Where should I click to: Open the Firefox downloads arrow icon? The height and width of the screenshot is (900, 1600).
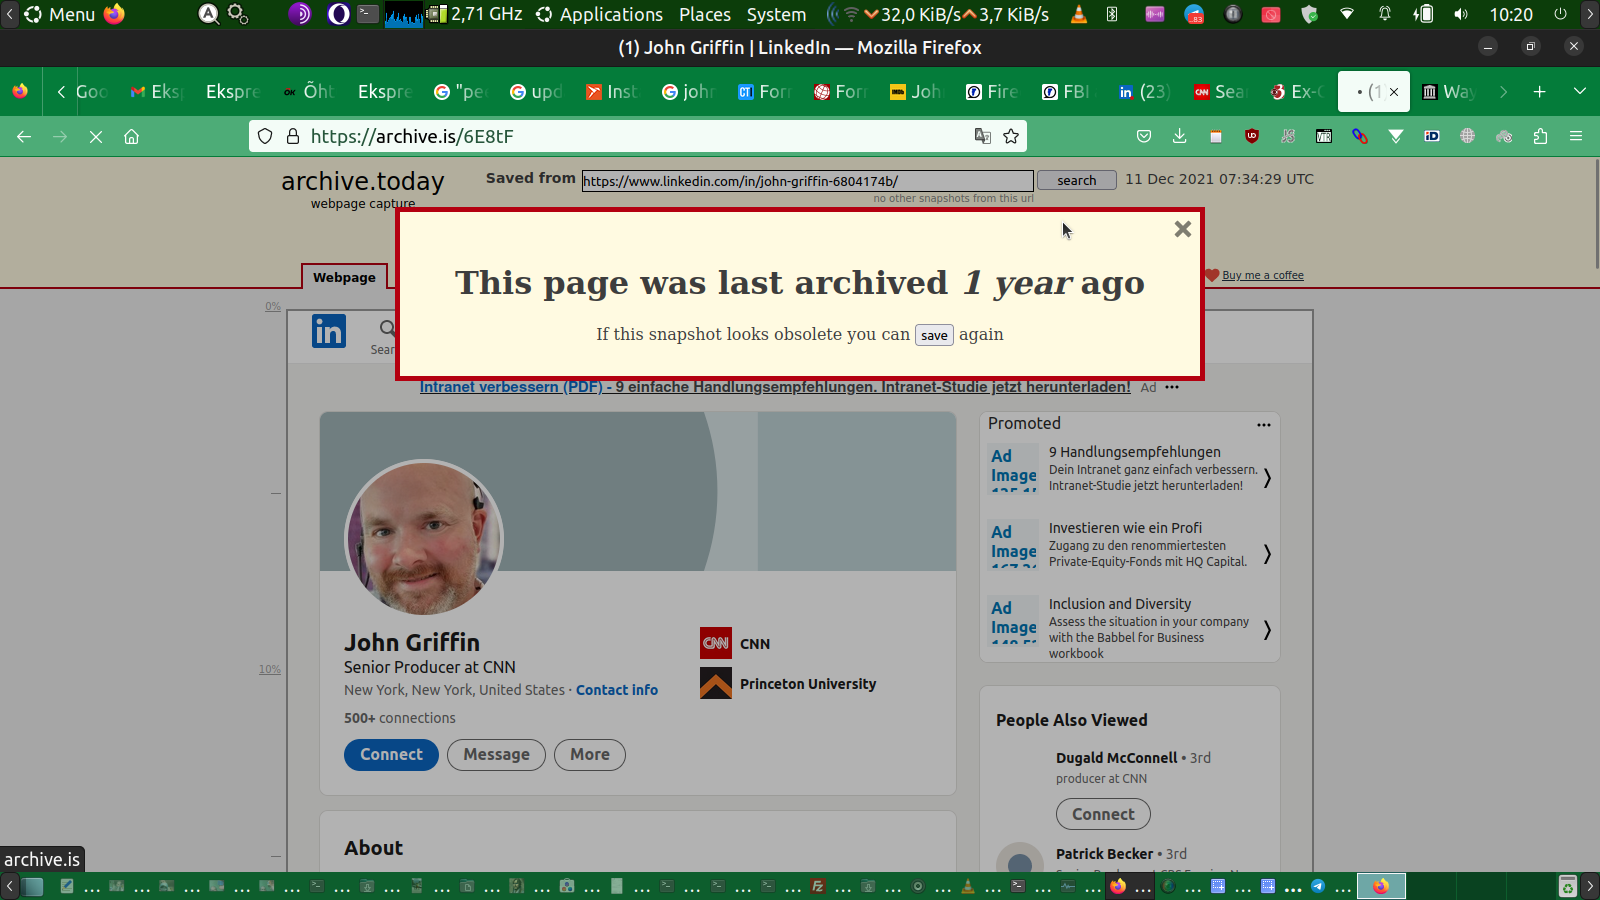point(1180,136)
